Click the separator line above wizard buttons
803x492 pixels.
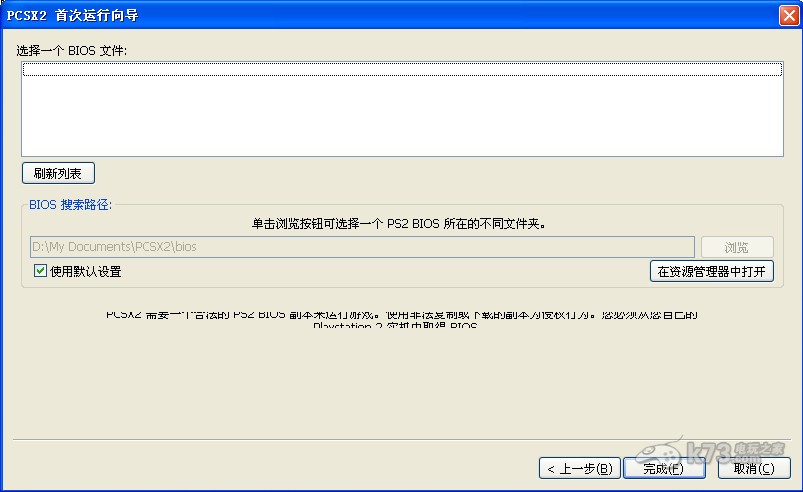click(400, 440)
